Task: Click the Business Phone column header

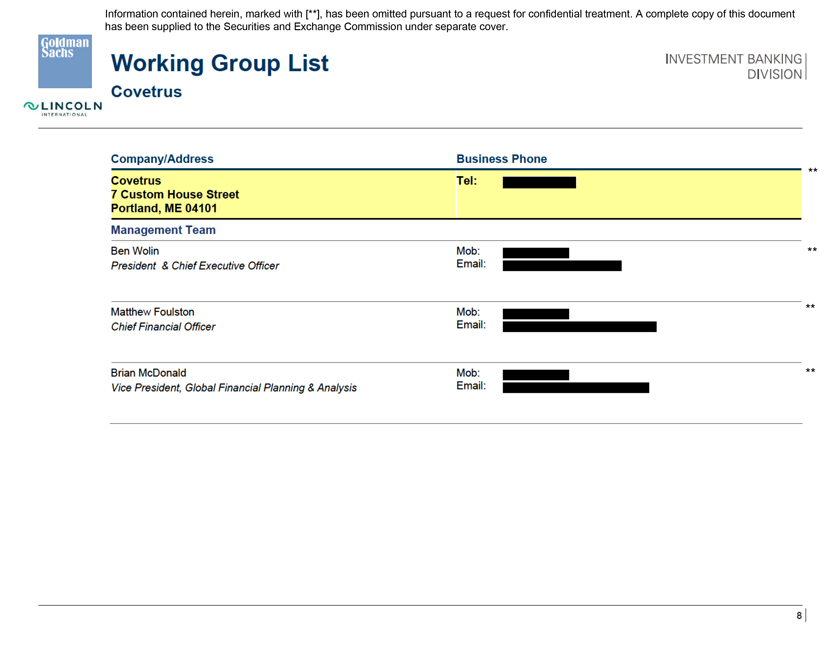Action: pos(501,158)
